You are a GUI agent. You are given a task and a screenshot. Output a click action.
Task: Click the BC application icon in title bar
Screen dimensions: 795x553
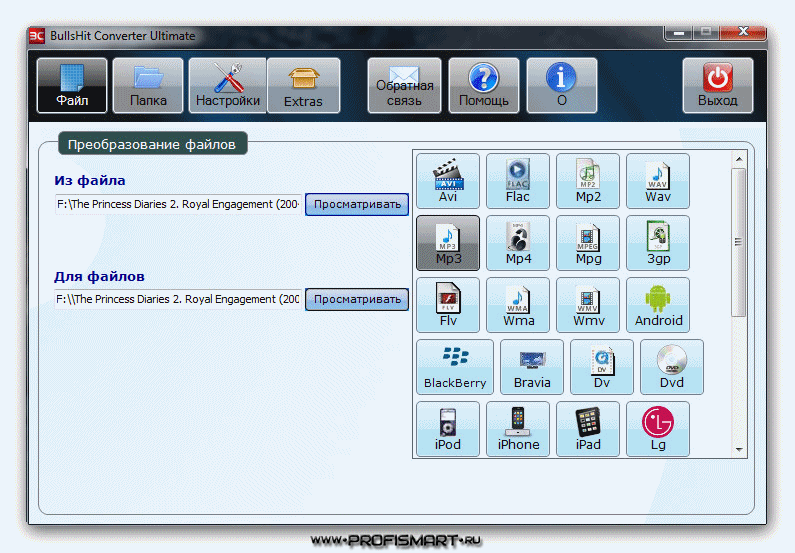(x=37, y=36)
